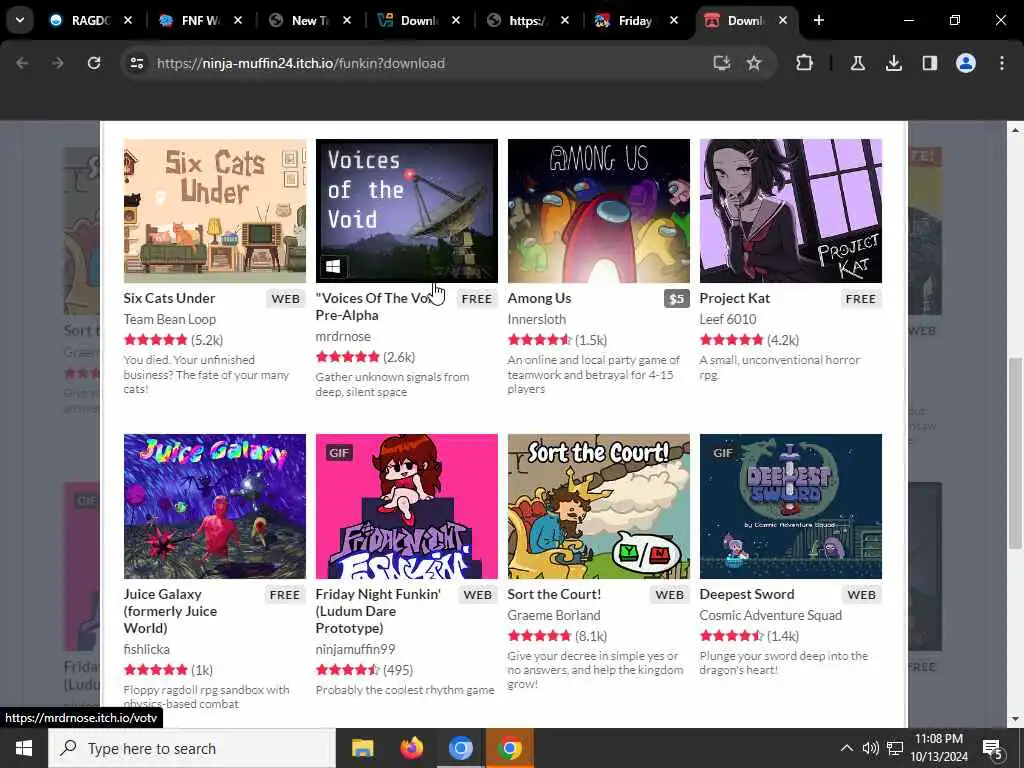Visit ninjamuffin99 author page
1024x768 pixels.
(355, 649)
